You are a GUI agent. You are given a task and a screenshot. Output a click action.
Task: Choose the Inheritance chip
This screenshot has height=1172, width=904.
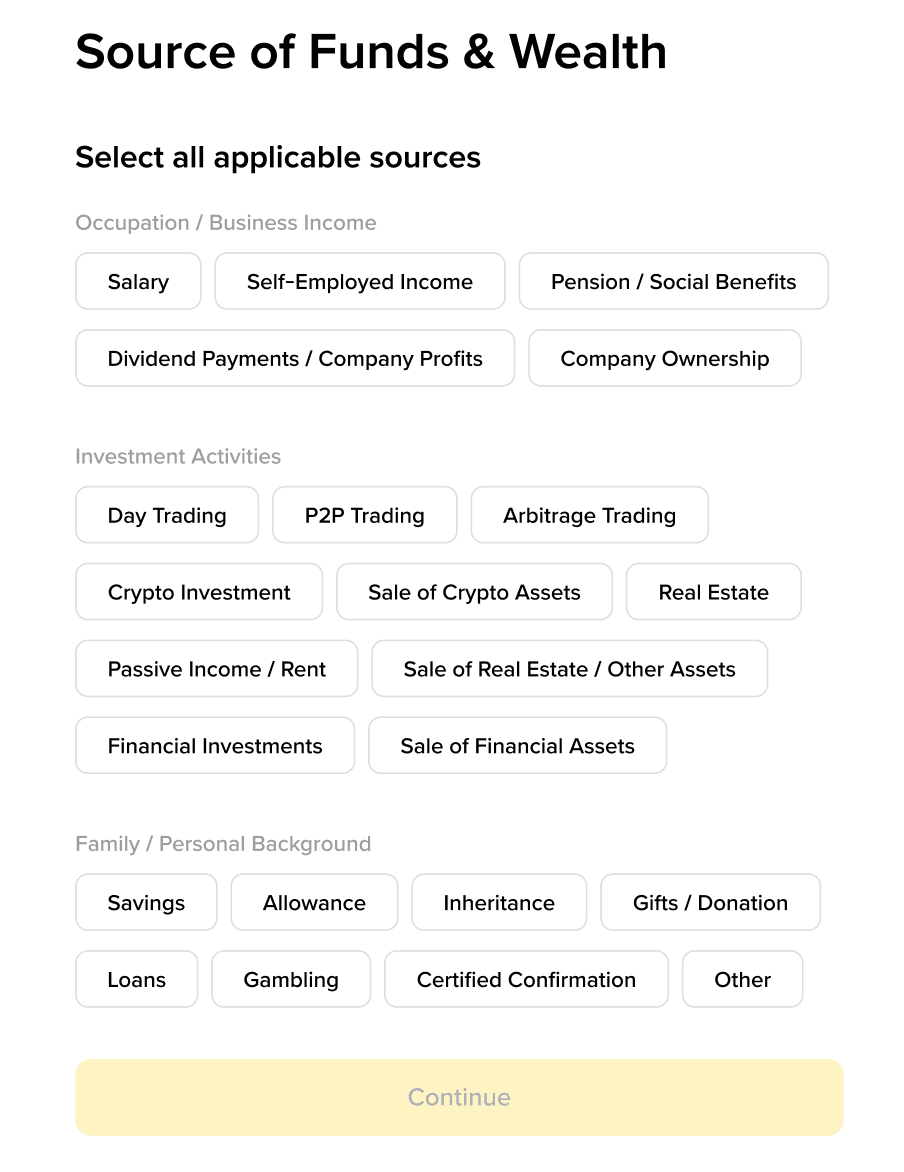click(498, 903)
